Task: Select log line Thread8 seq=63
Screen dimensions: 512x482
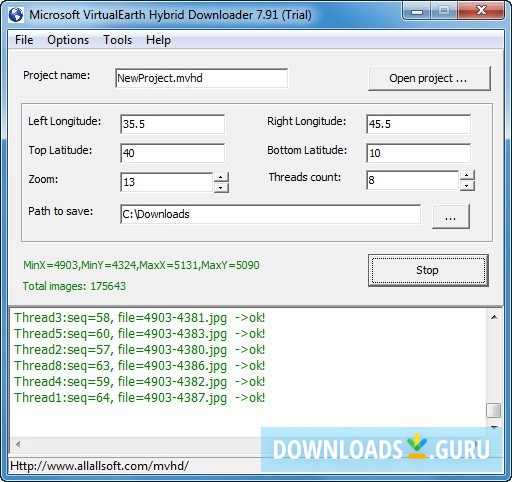Action: [139, 366]
